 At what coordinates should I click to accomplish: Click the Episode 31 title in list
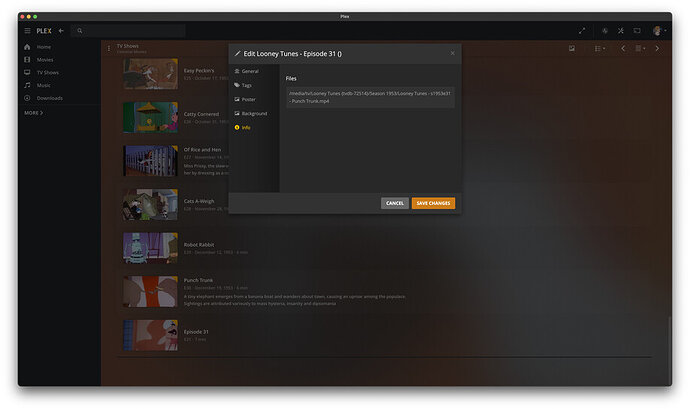coord(196,332)
